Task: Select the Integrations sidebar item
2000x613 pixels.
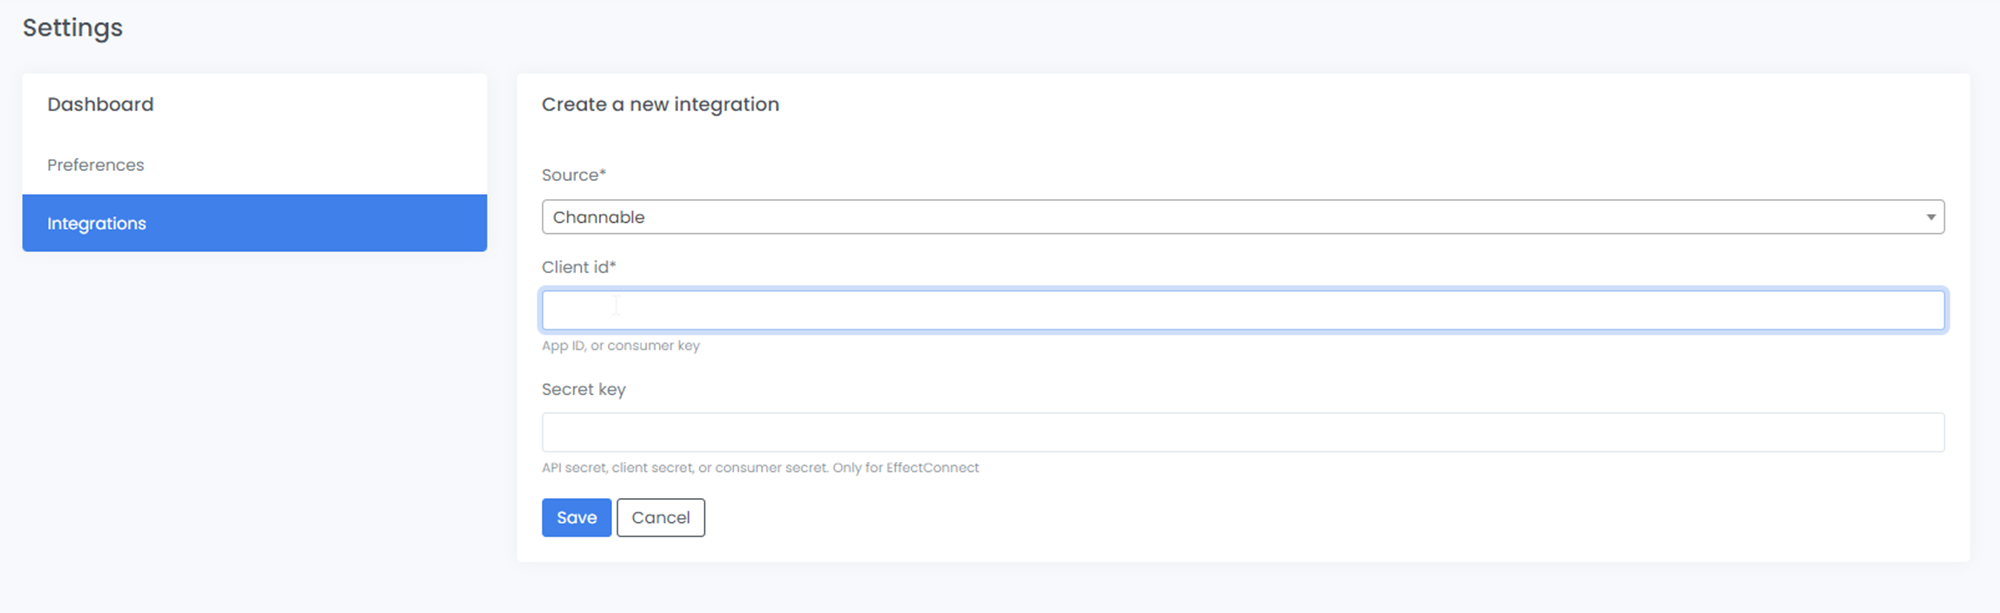Action: tap(254, 223)
